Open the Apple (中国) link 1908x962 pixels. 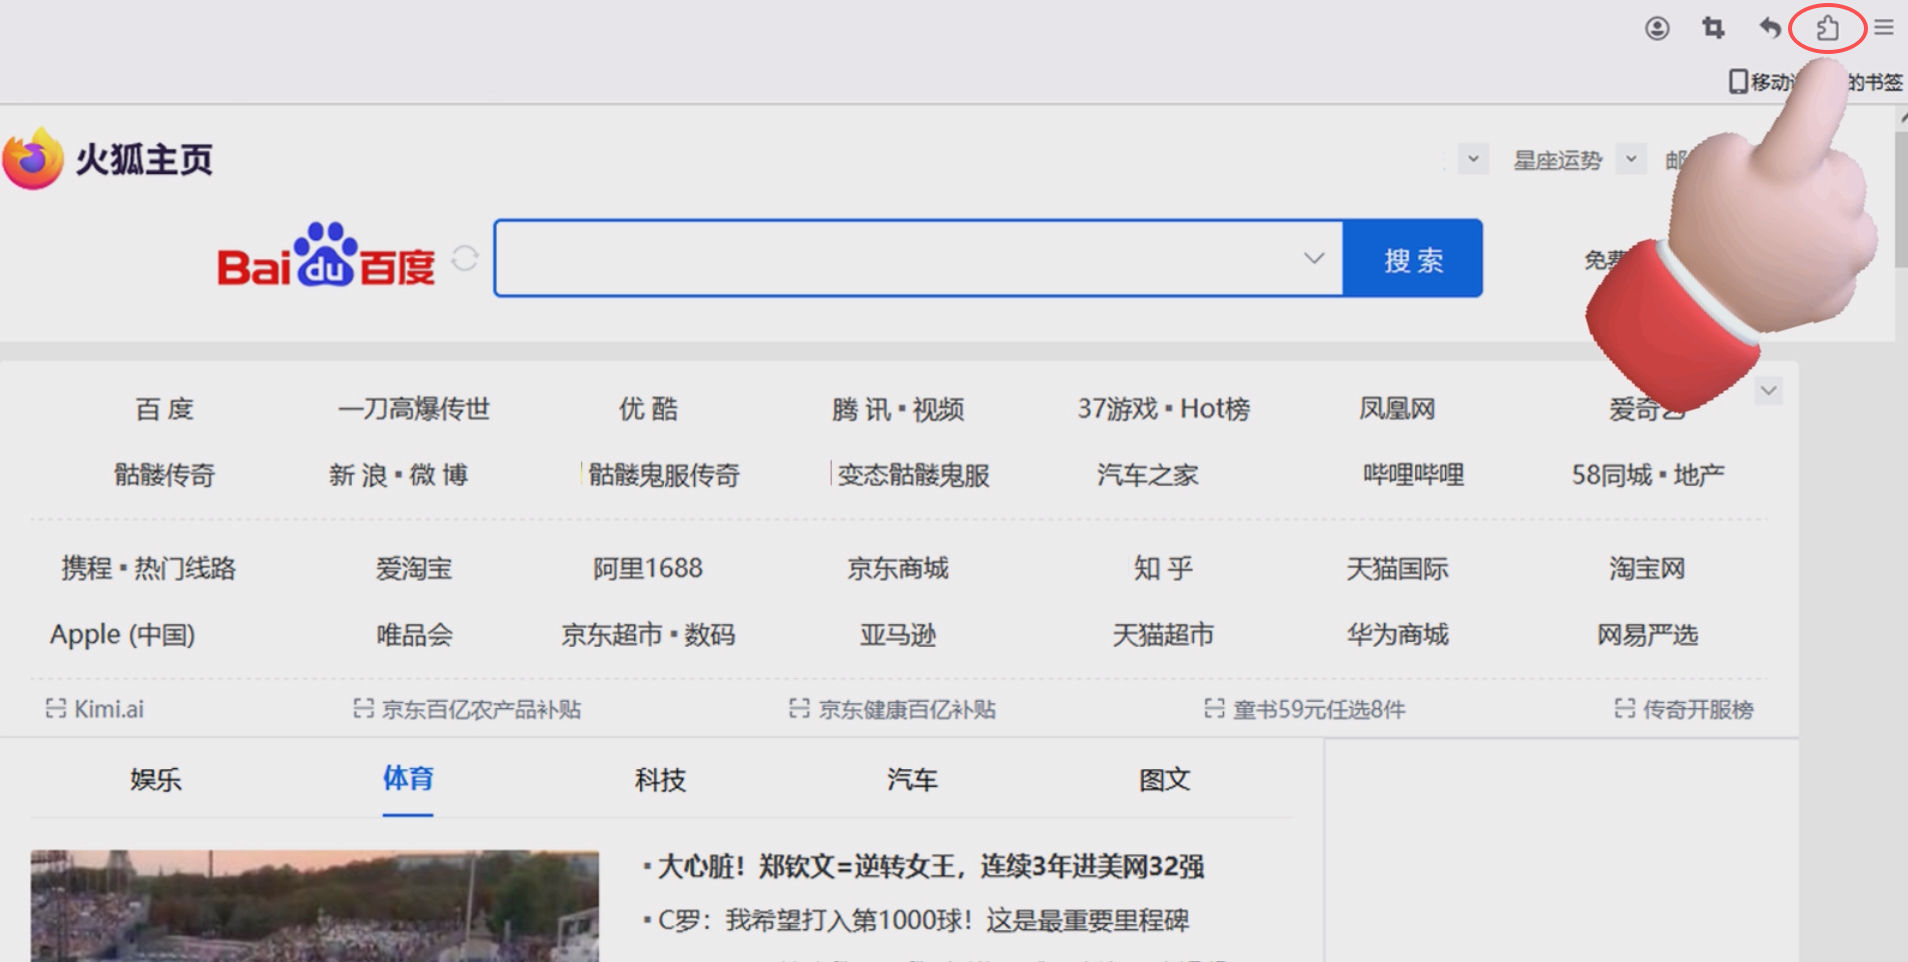point(122,634)
